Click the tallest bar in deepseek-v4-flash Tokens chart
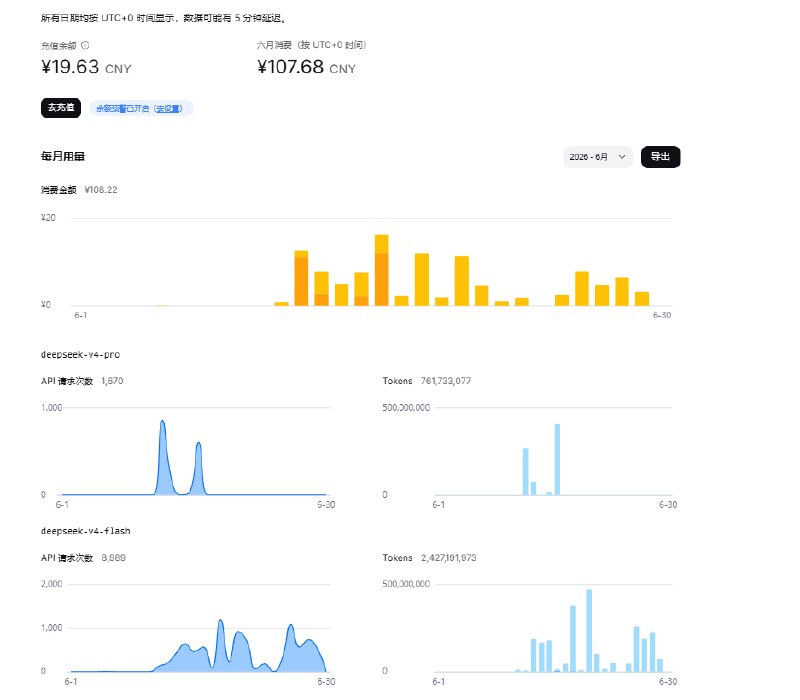Viewport: 800px width, 700px height. pos(589,631)
